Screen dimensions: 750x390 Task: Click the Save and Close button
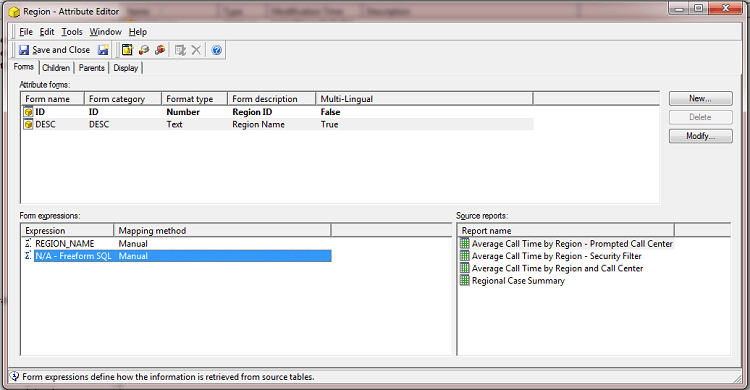point(54,50)
